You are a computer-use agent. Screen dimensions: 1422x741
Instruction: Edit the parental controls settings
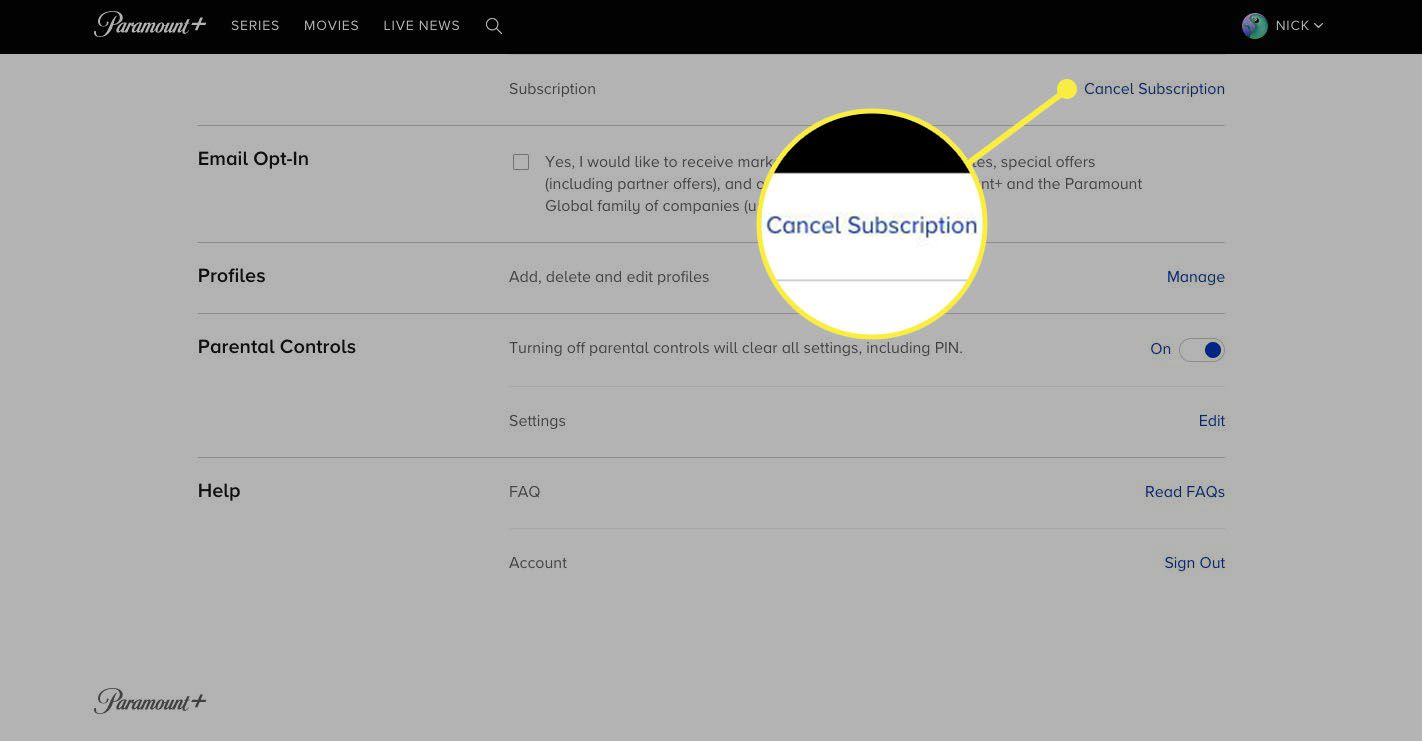(x=1211, y=421)
